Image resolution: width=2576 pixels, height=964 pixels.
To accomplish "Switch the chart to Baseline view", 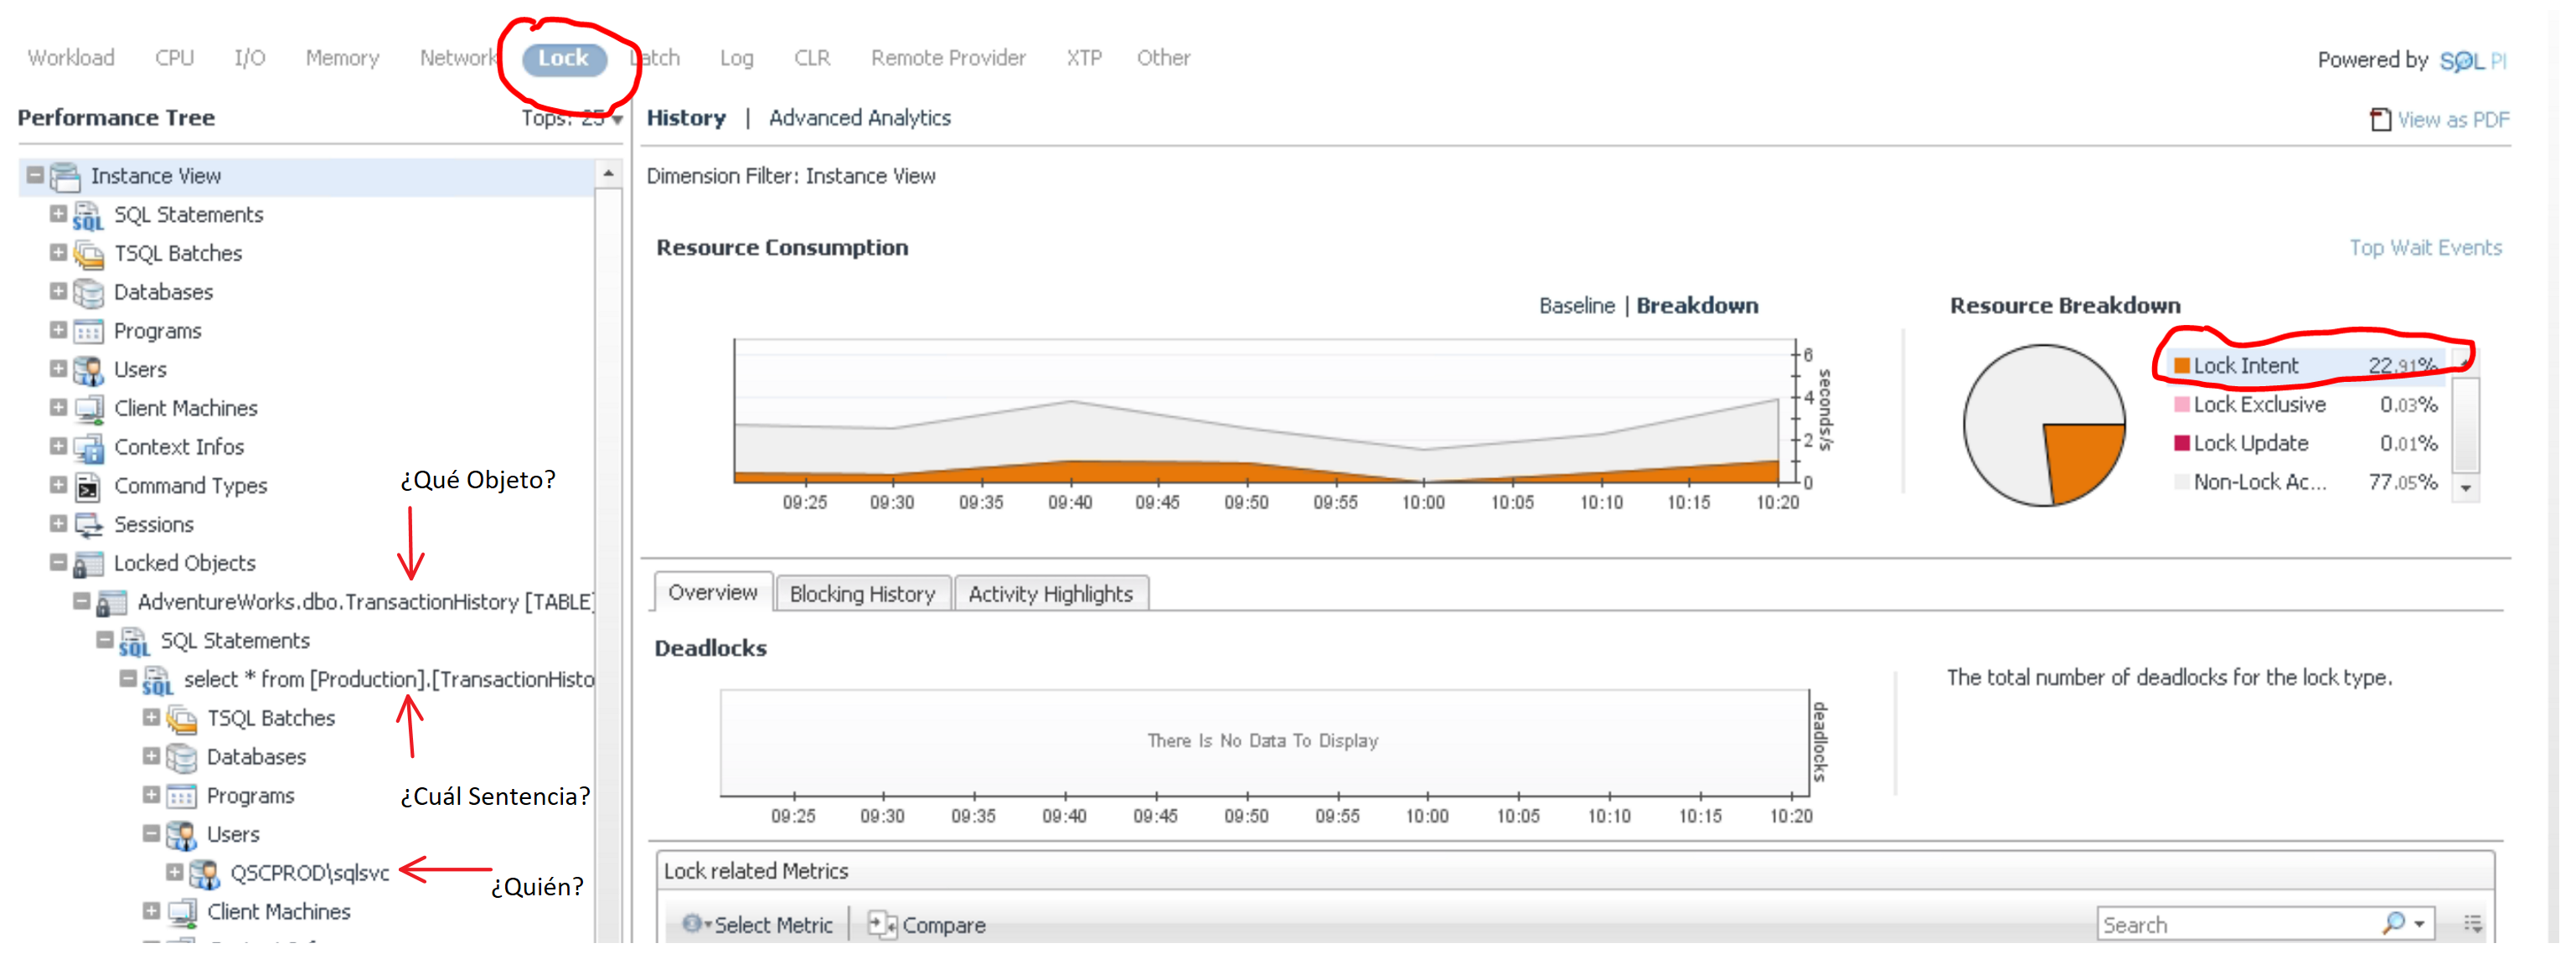I will point(1575,306).
